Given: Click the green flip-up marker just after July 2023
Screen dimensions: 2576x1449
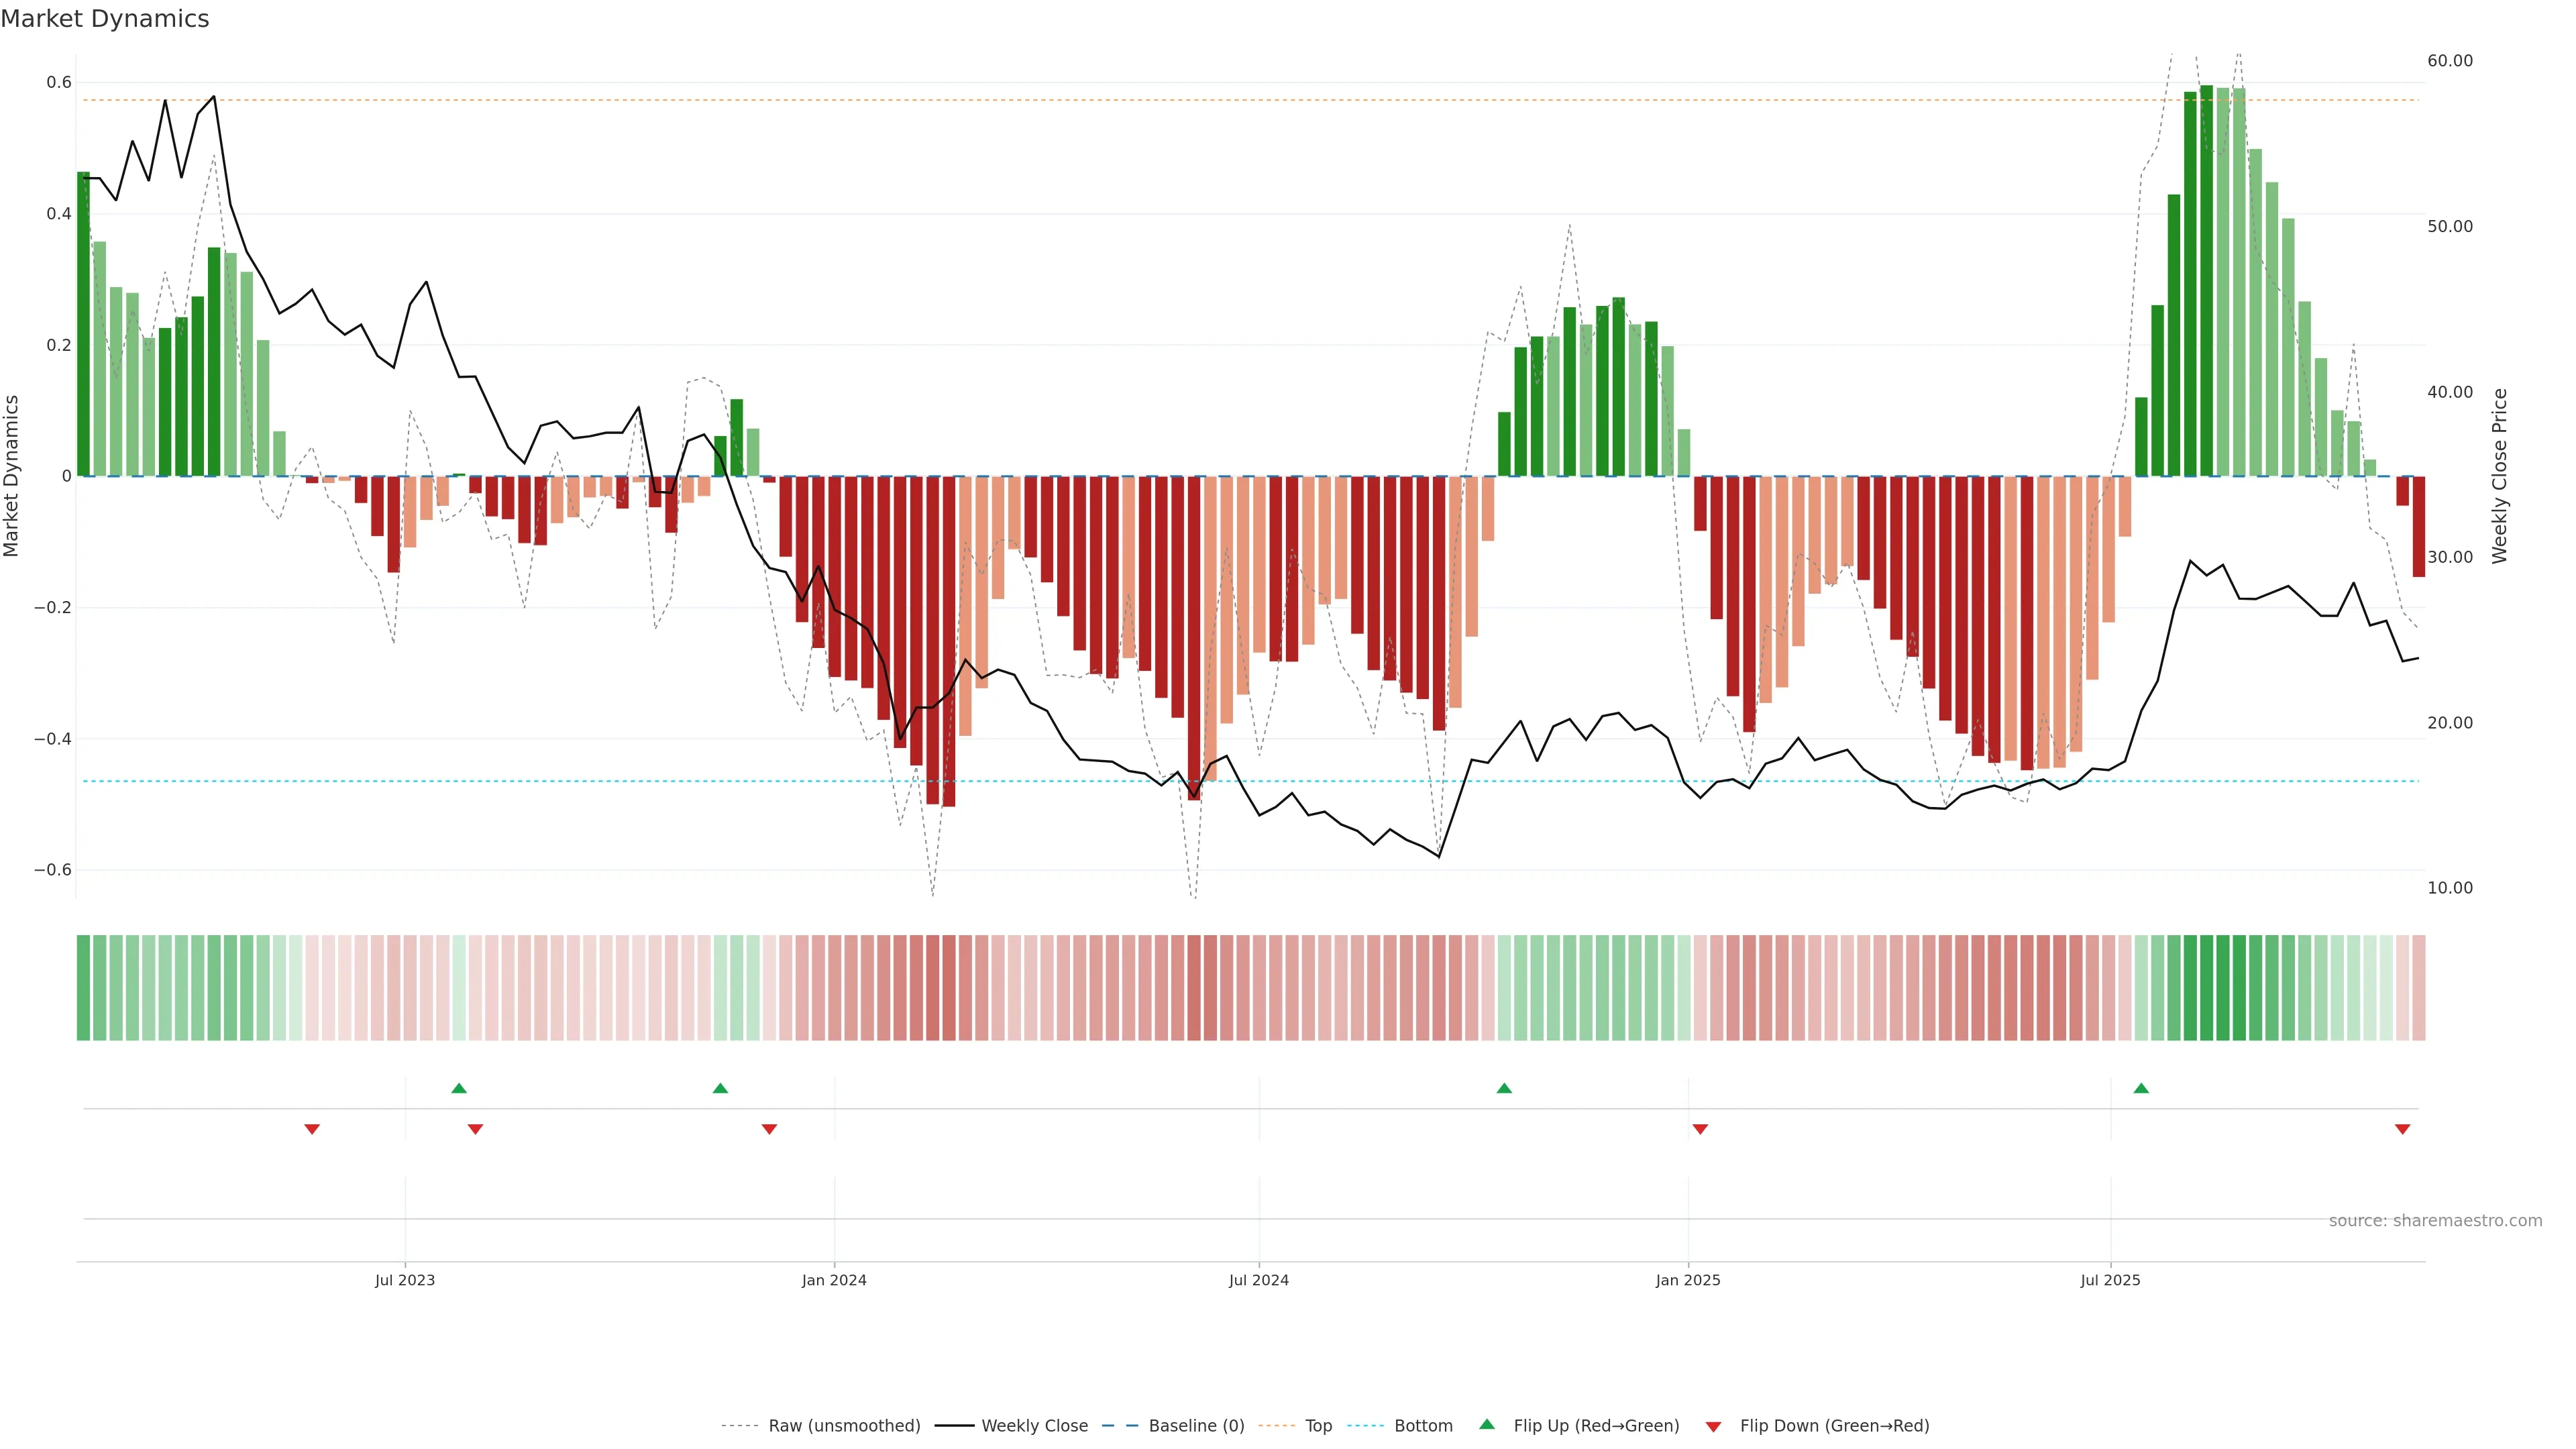Looking at the screenshot, I should point(459,1088).
